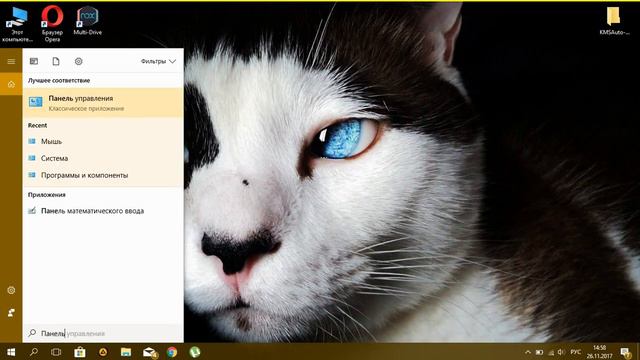Launch Microsoft Store from the taskbar
The height and width of the screenshot is (360, 640).
(80, 352)
